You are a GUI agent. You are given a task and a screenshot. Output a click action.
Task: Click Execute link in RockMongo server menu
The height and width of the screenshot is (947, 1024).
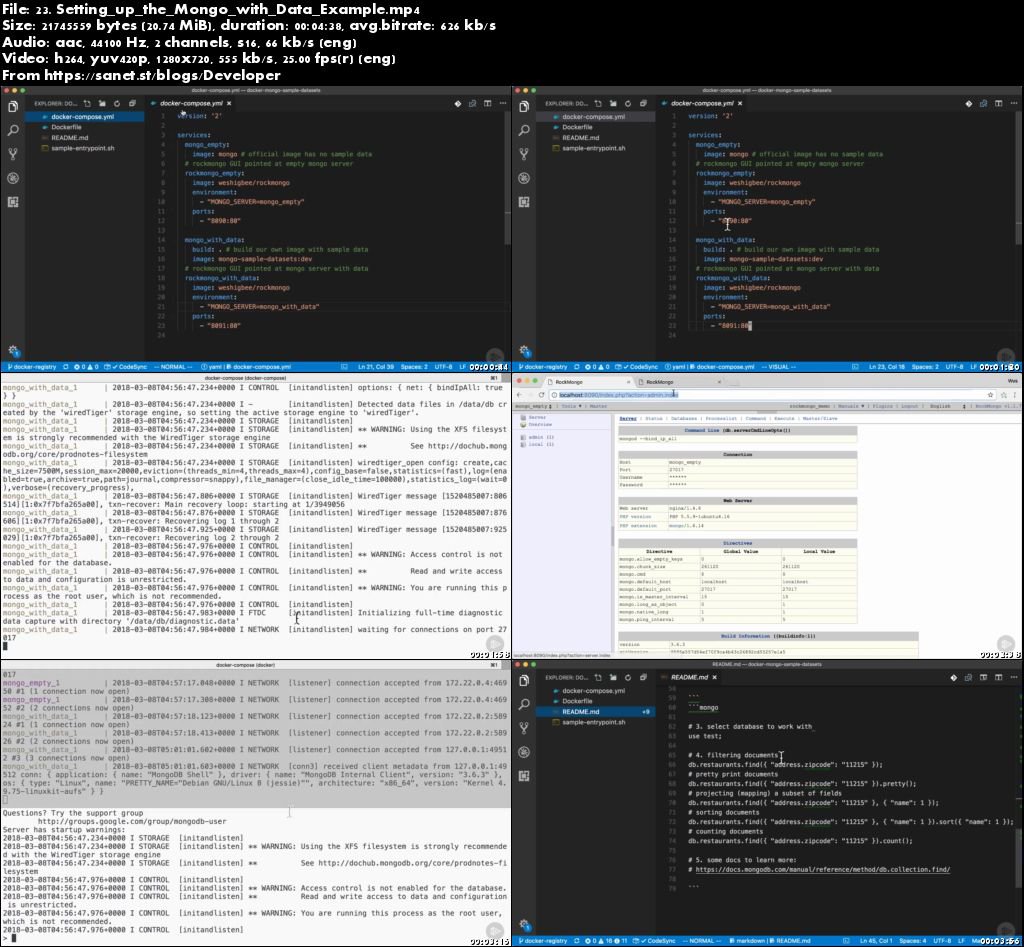[x=784, y=419]
